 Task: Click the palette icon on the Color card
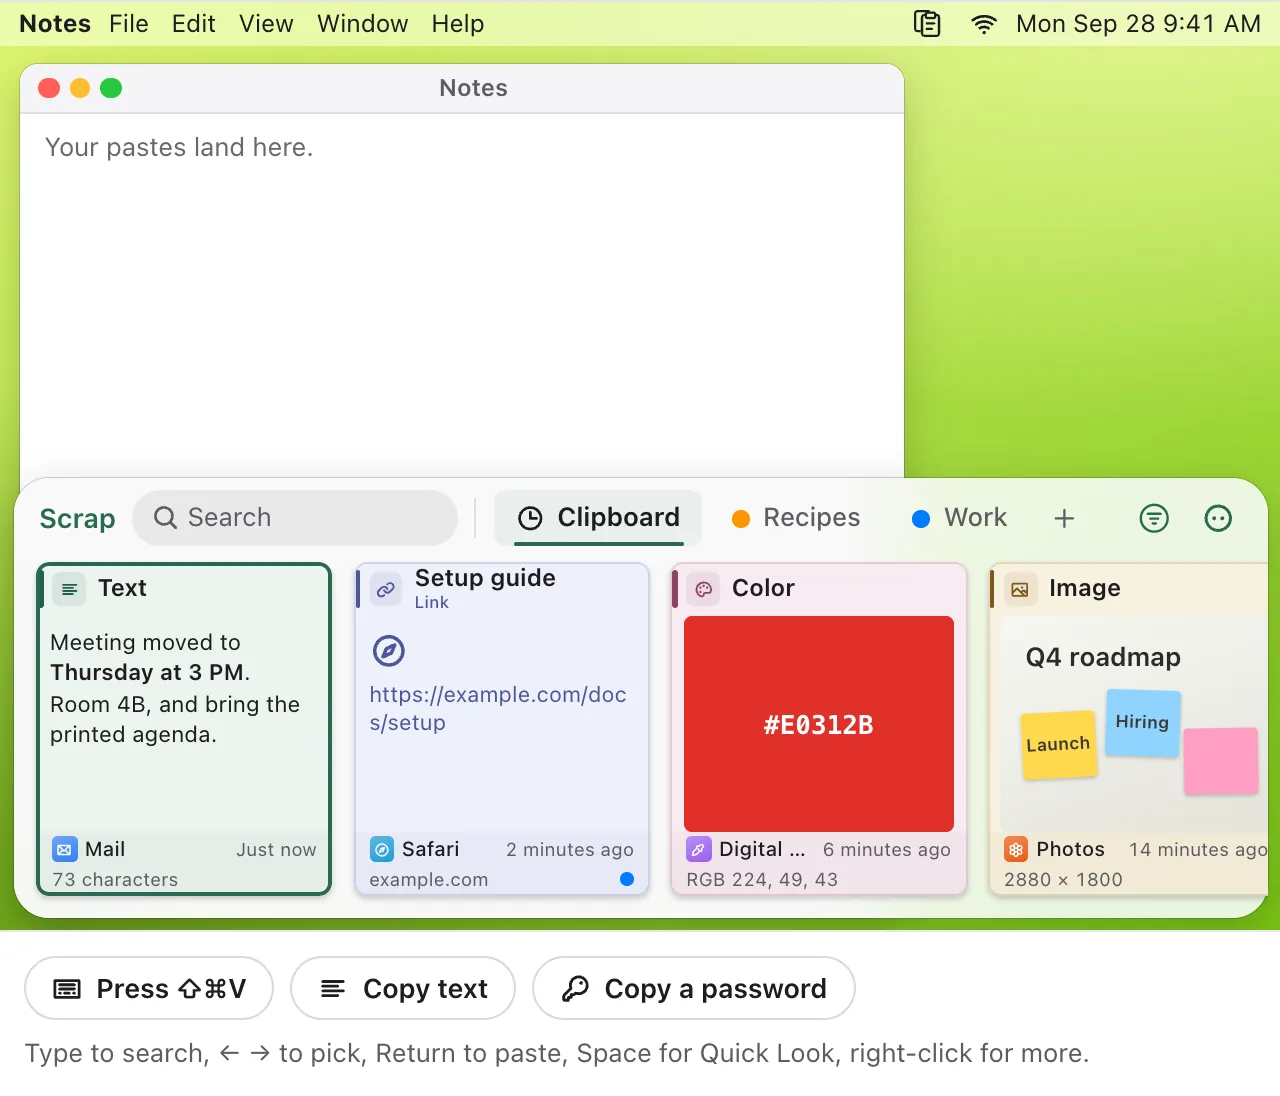pos(703,589)
